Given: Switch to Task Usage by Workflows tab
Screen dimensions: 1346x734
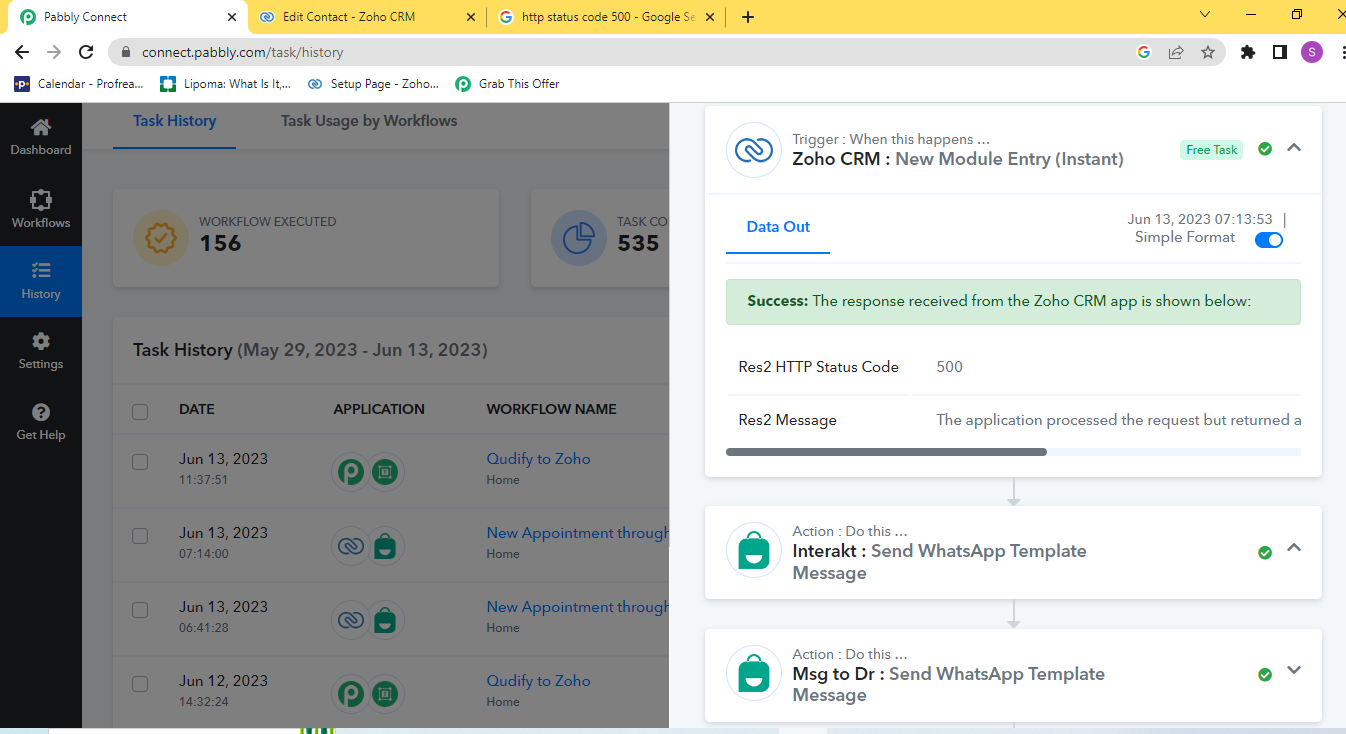Looking at the screenshot, I should (369, 121).
